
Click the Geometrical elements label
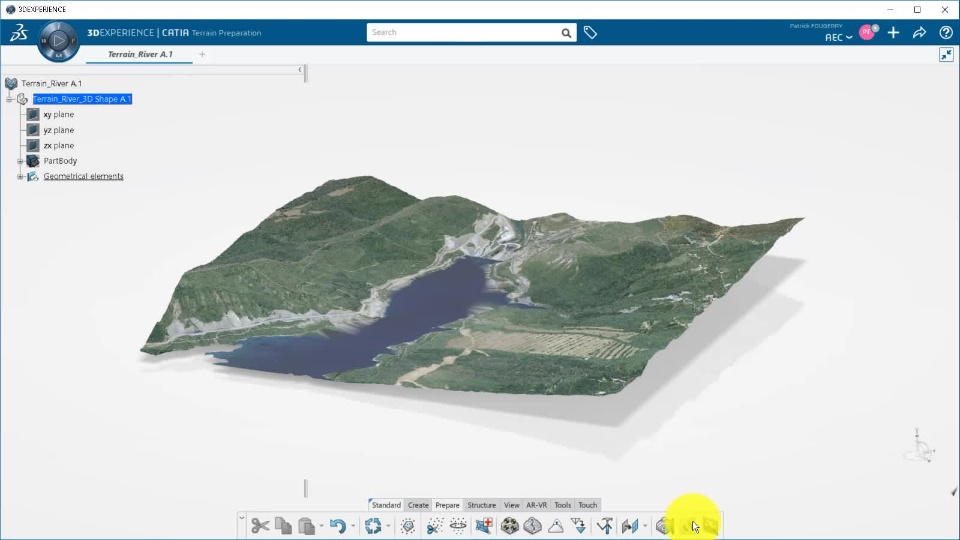pos(83,176)
